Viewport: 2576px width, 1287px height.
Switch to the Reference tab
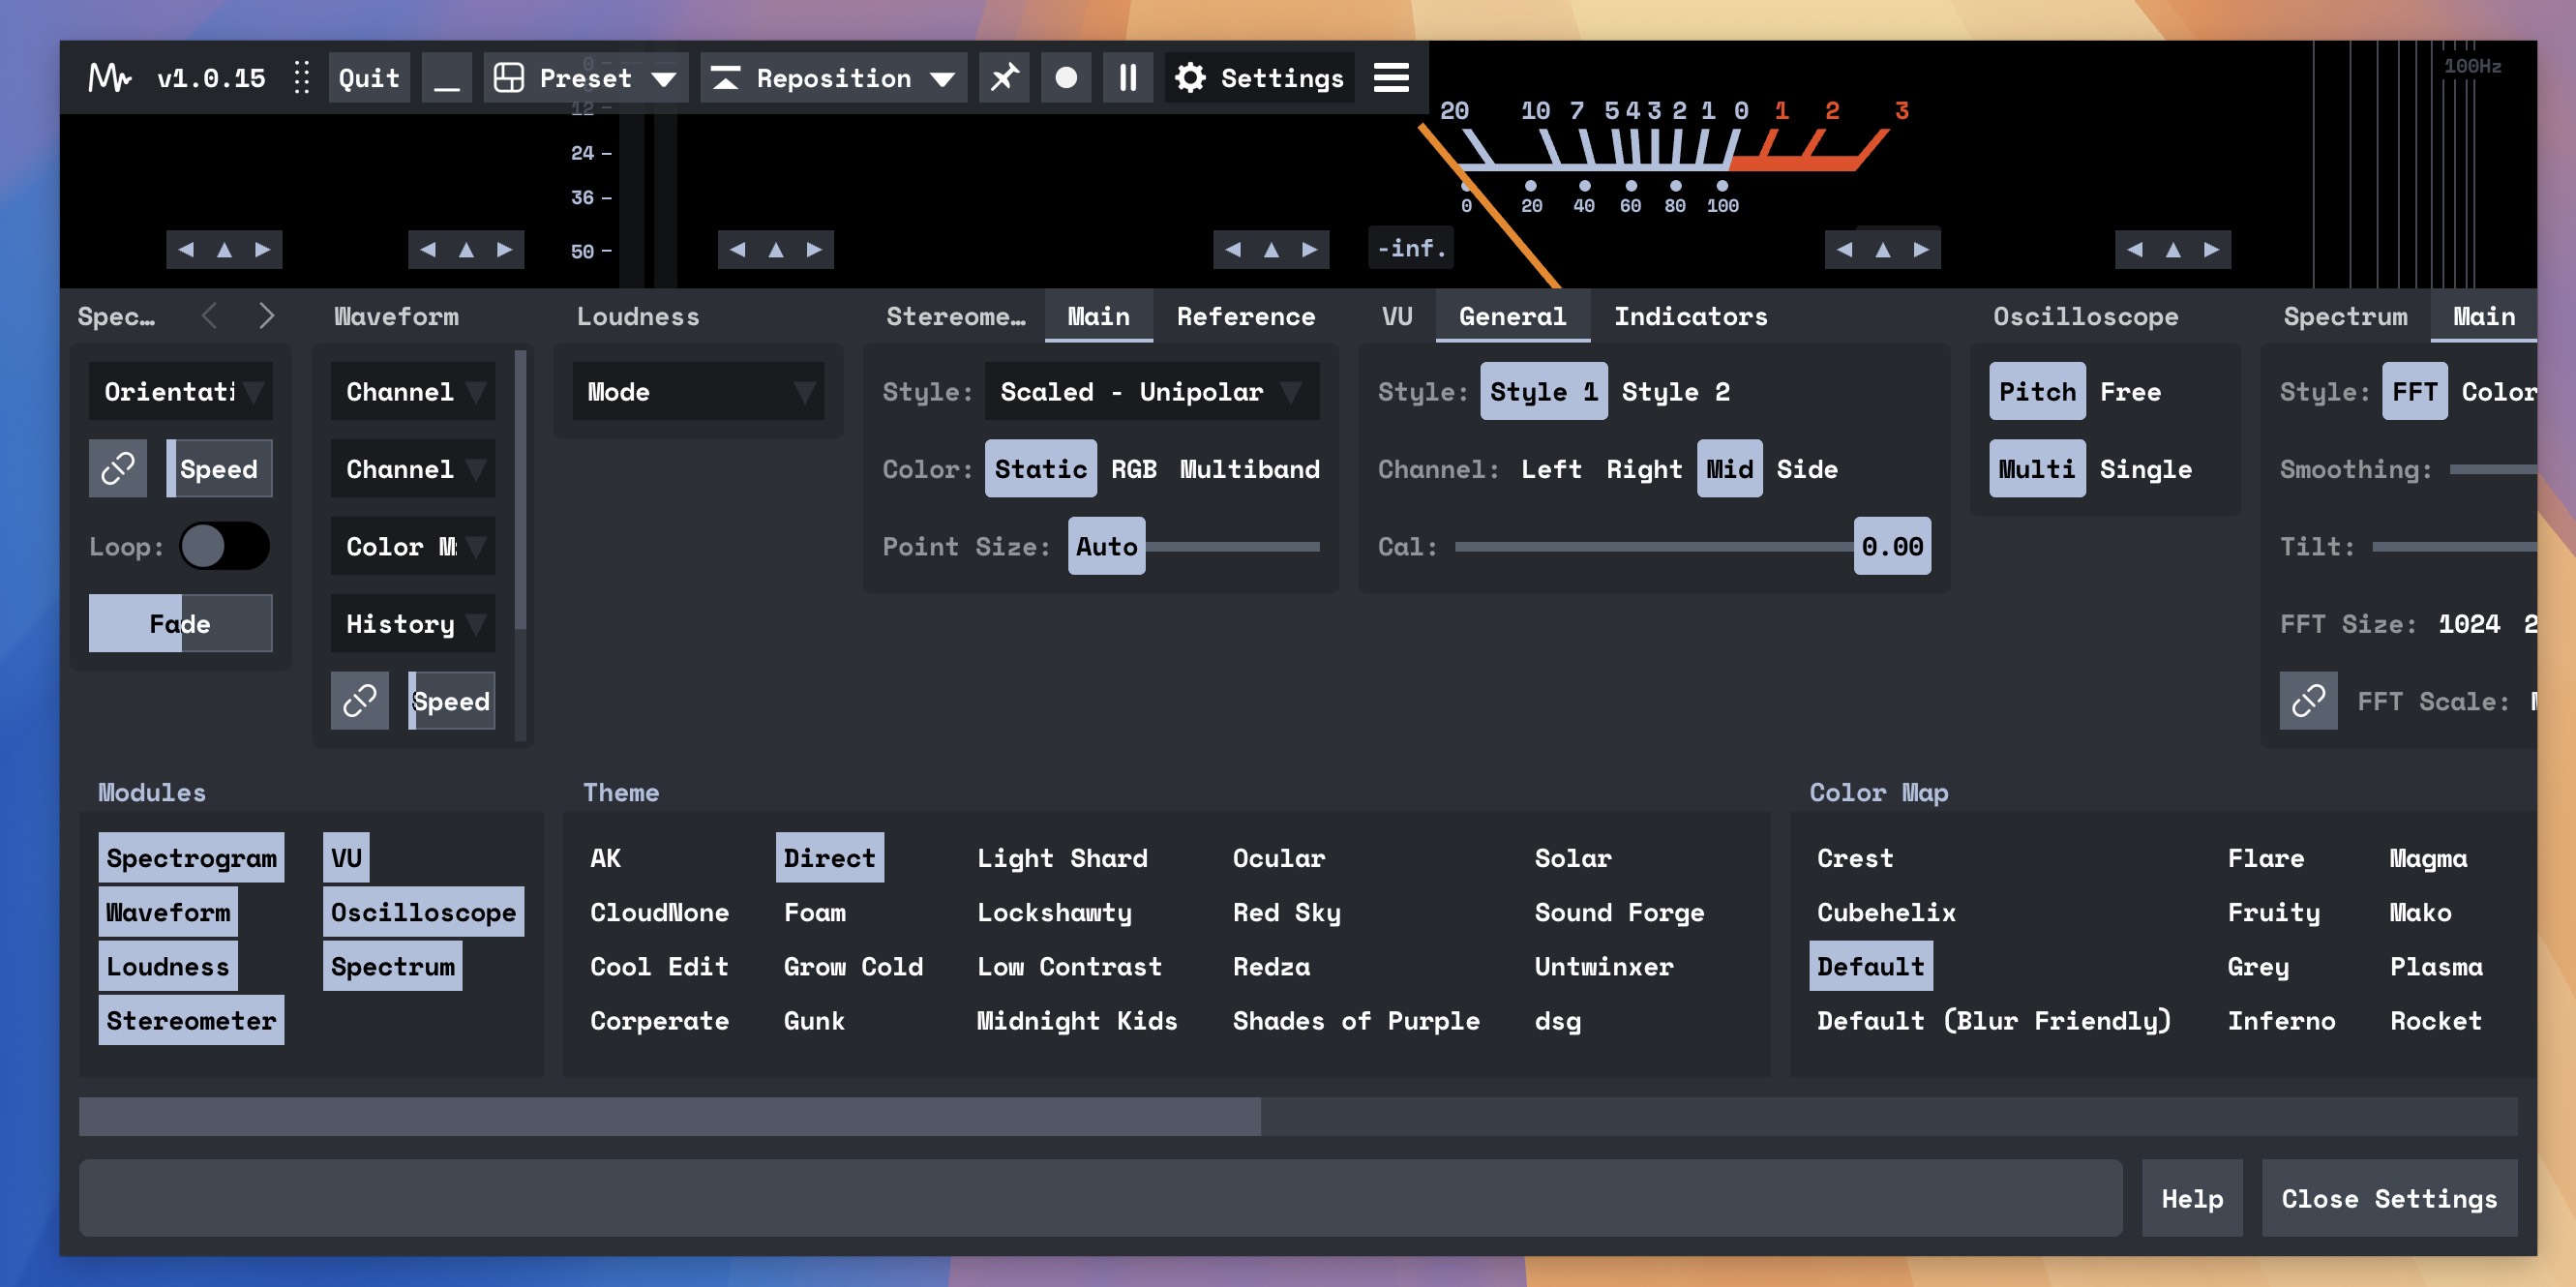[1245, 316]
